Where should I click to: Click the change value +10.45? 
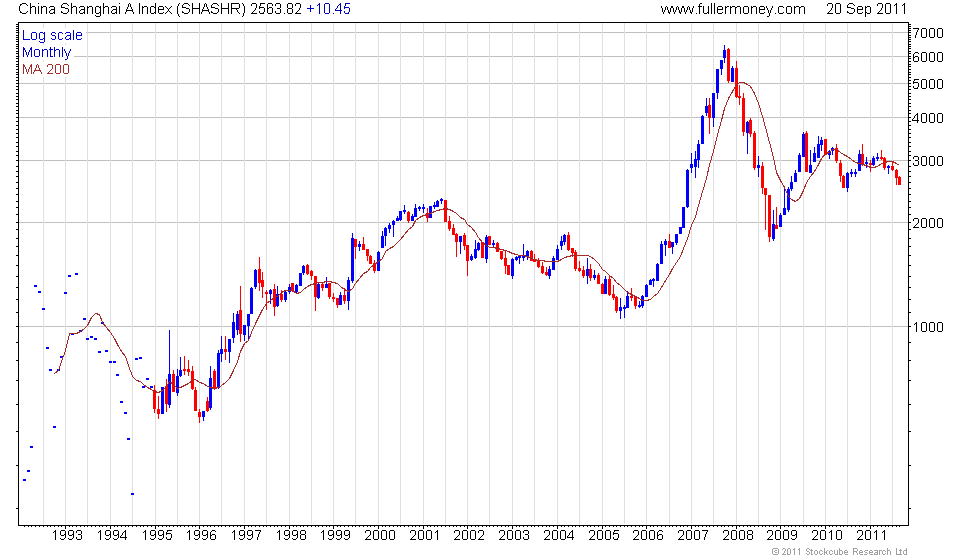[x=328, y=9]
